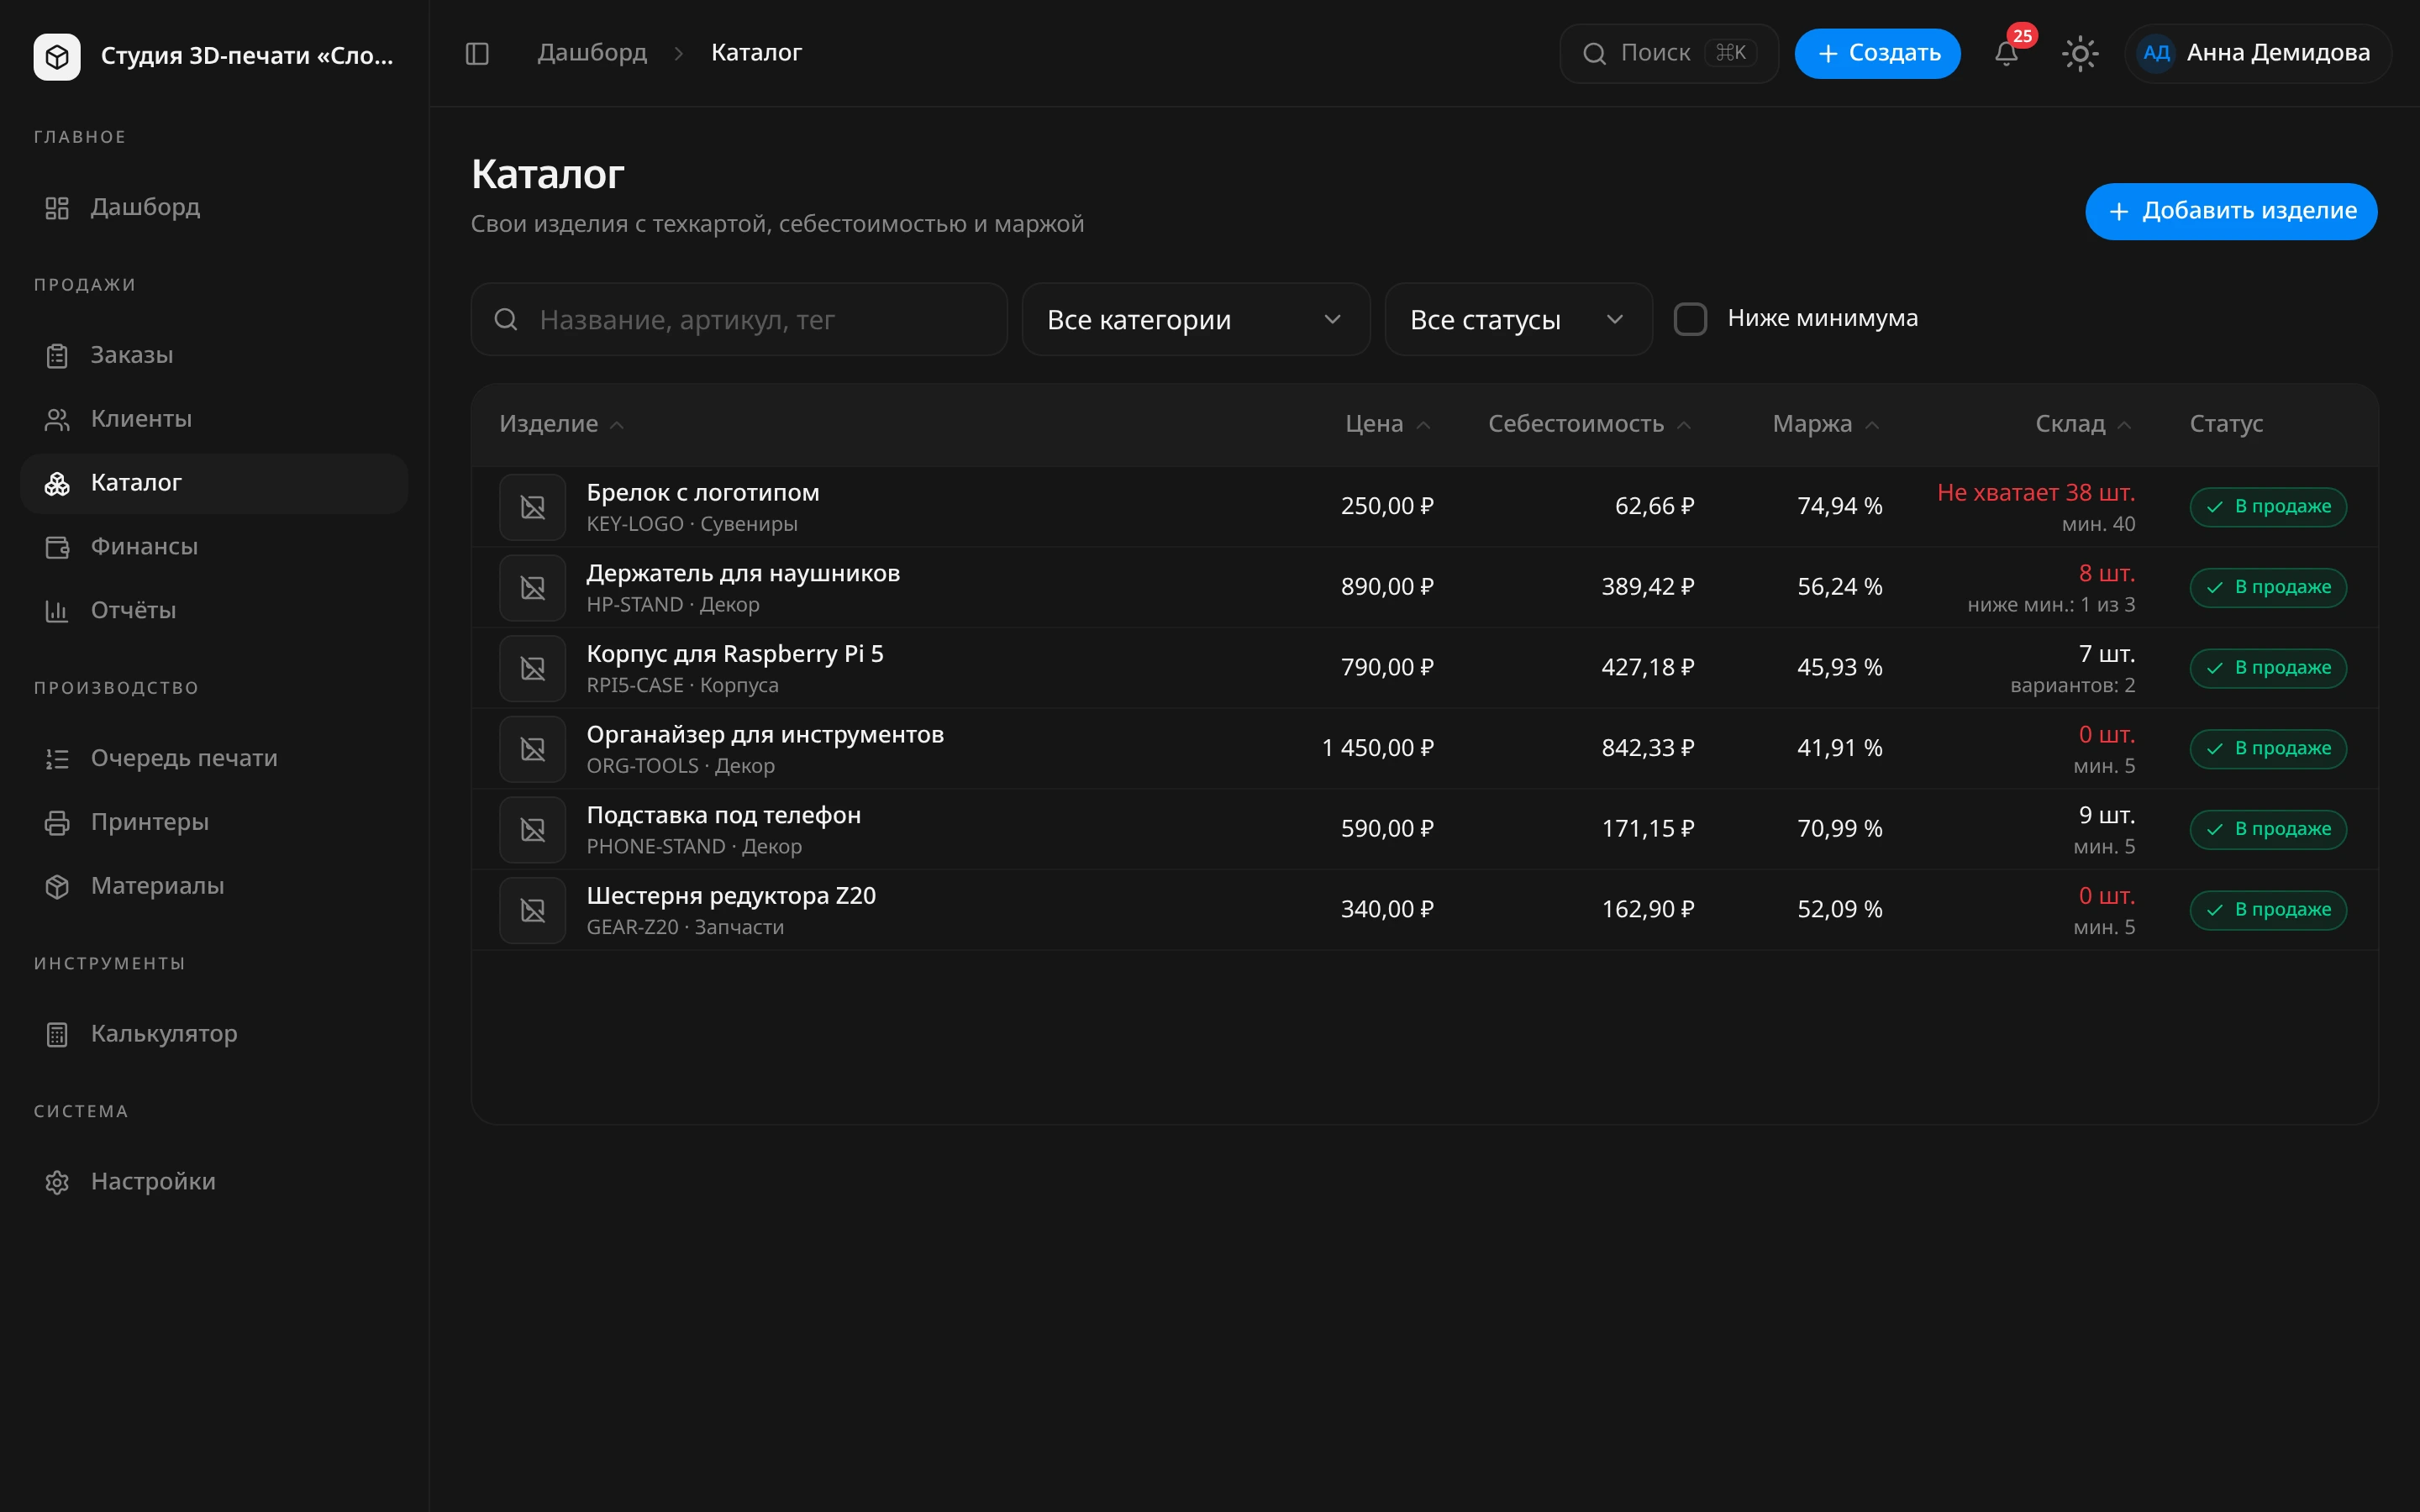
Task: Click margin value 45,93 %
Action: 1839,668
